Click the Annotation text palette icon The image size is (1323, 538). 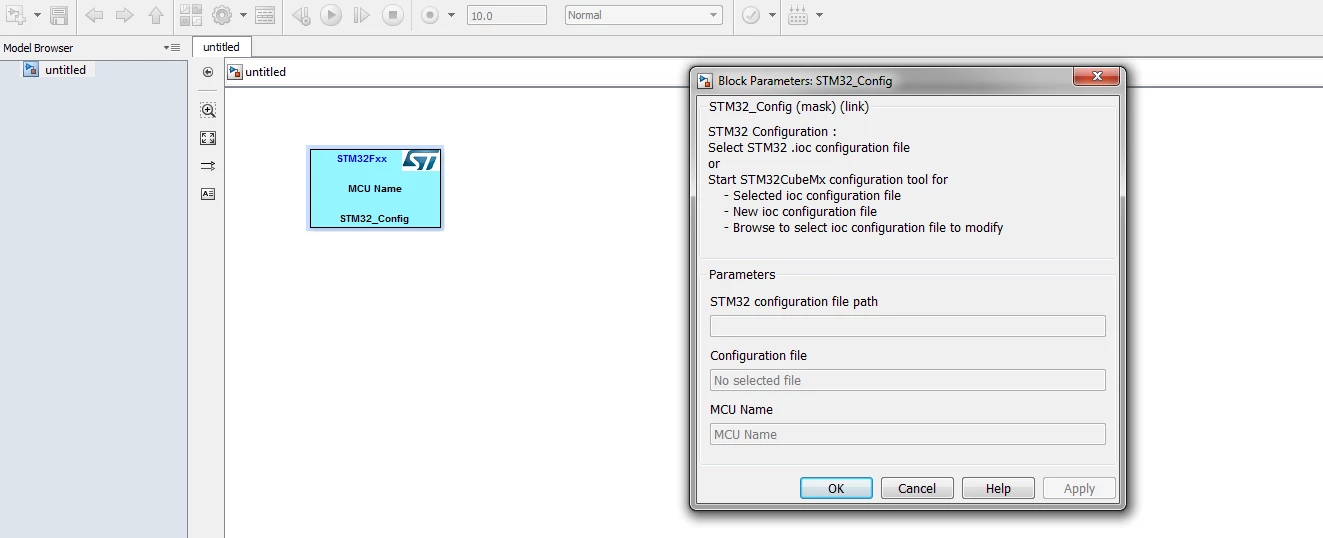[x=208, y=194]
